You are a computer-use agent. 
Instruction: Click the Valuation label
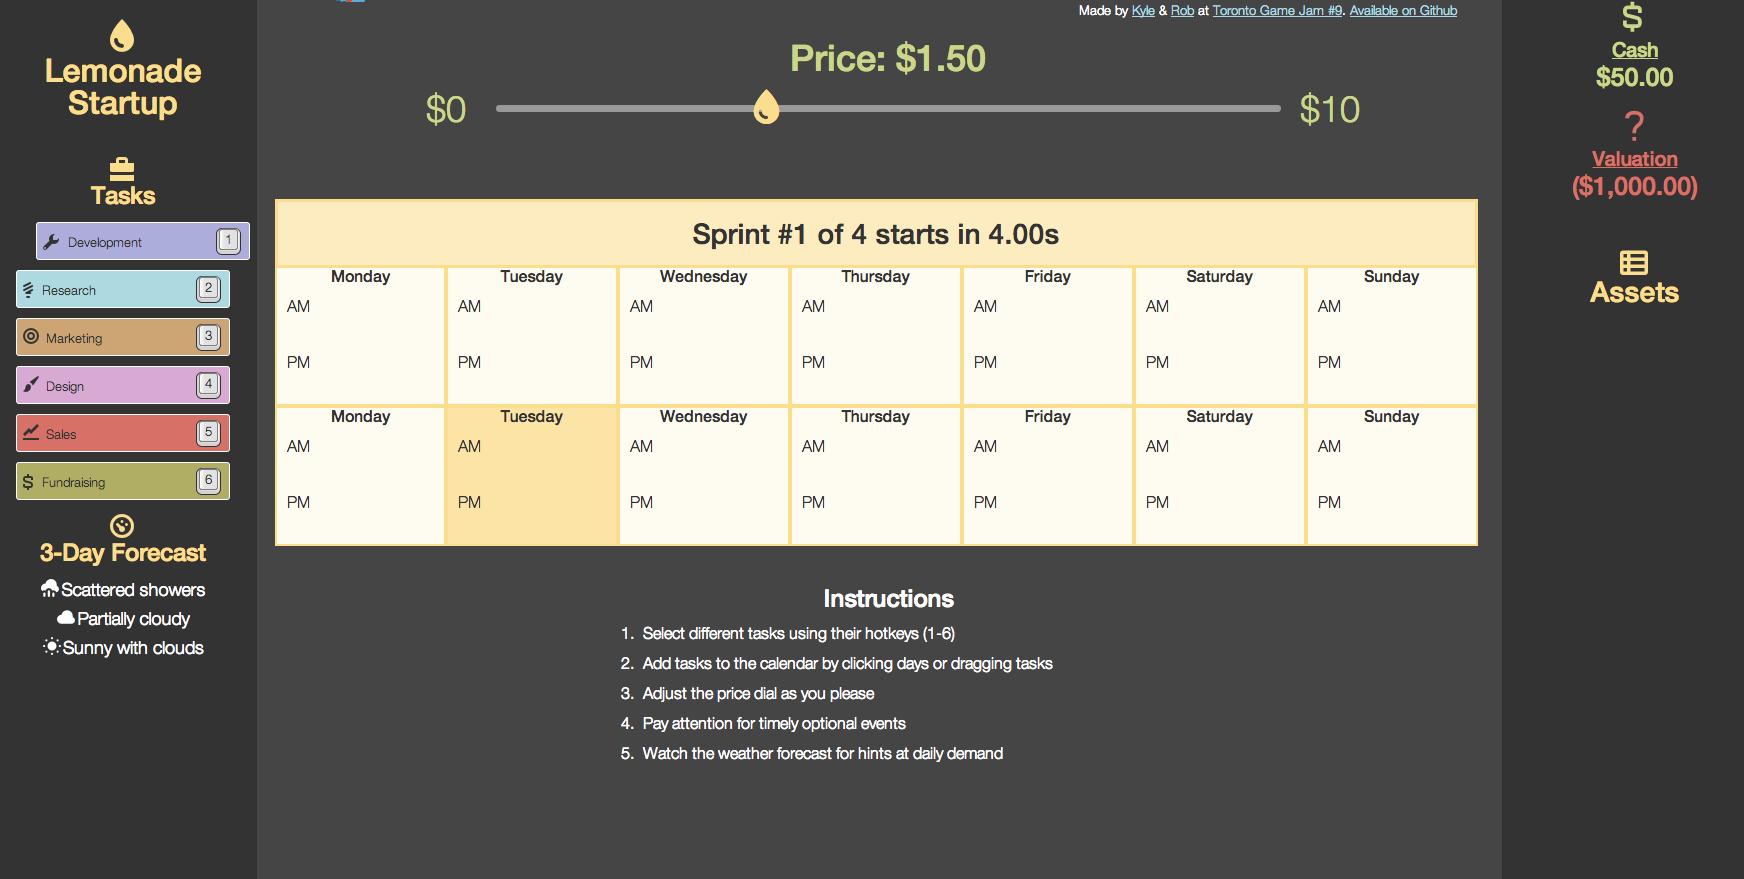(x=1634, y=159)
